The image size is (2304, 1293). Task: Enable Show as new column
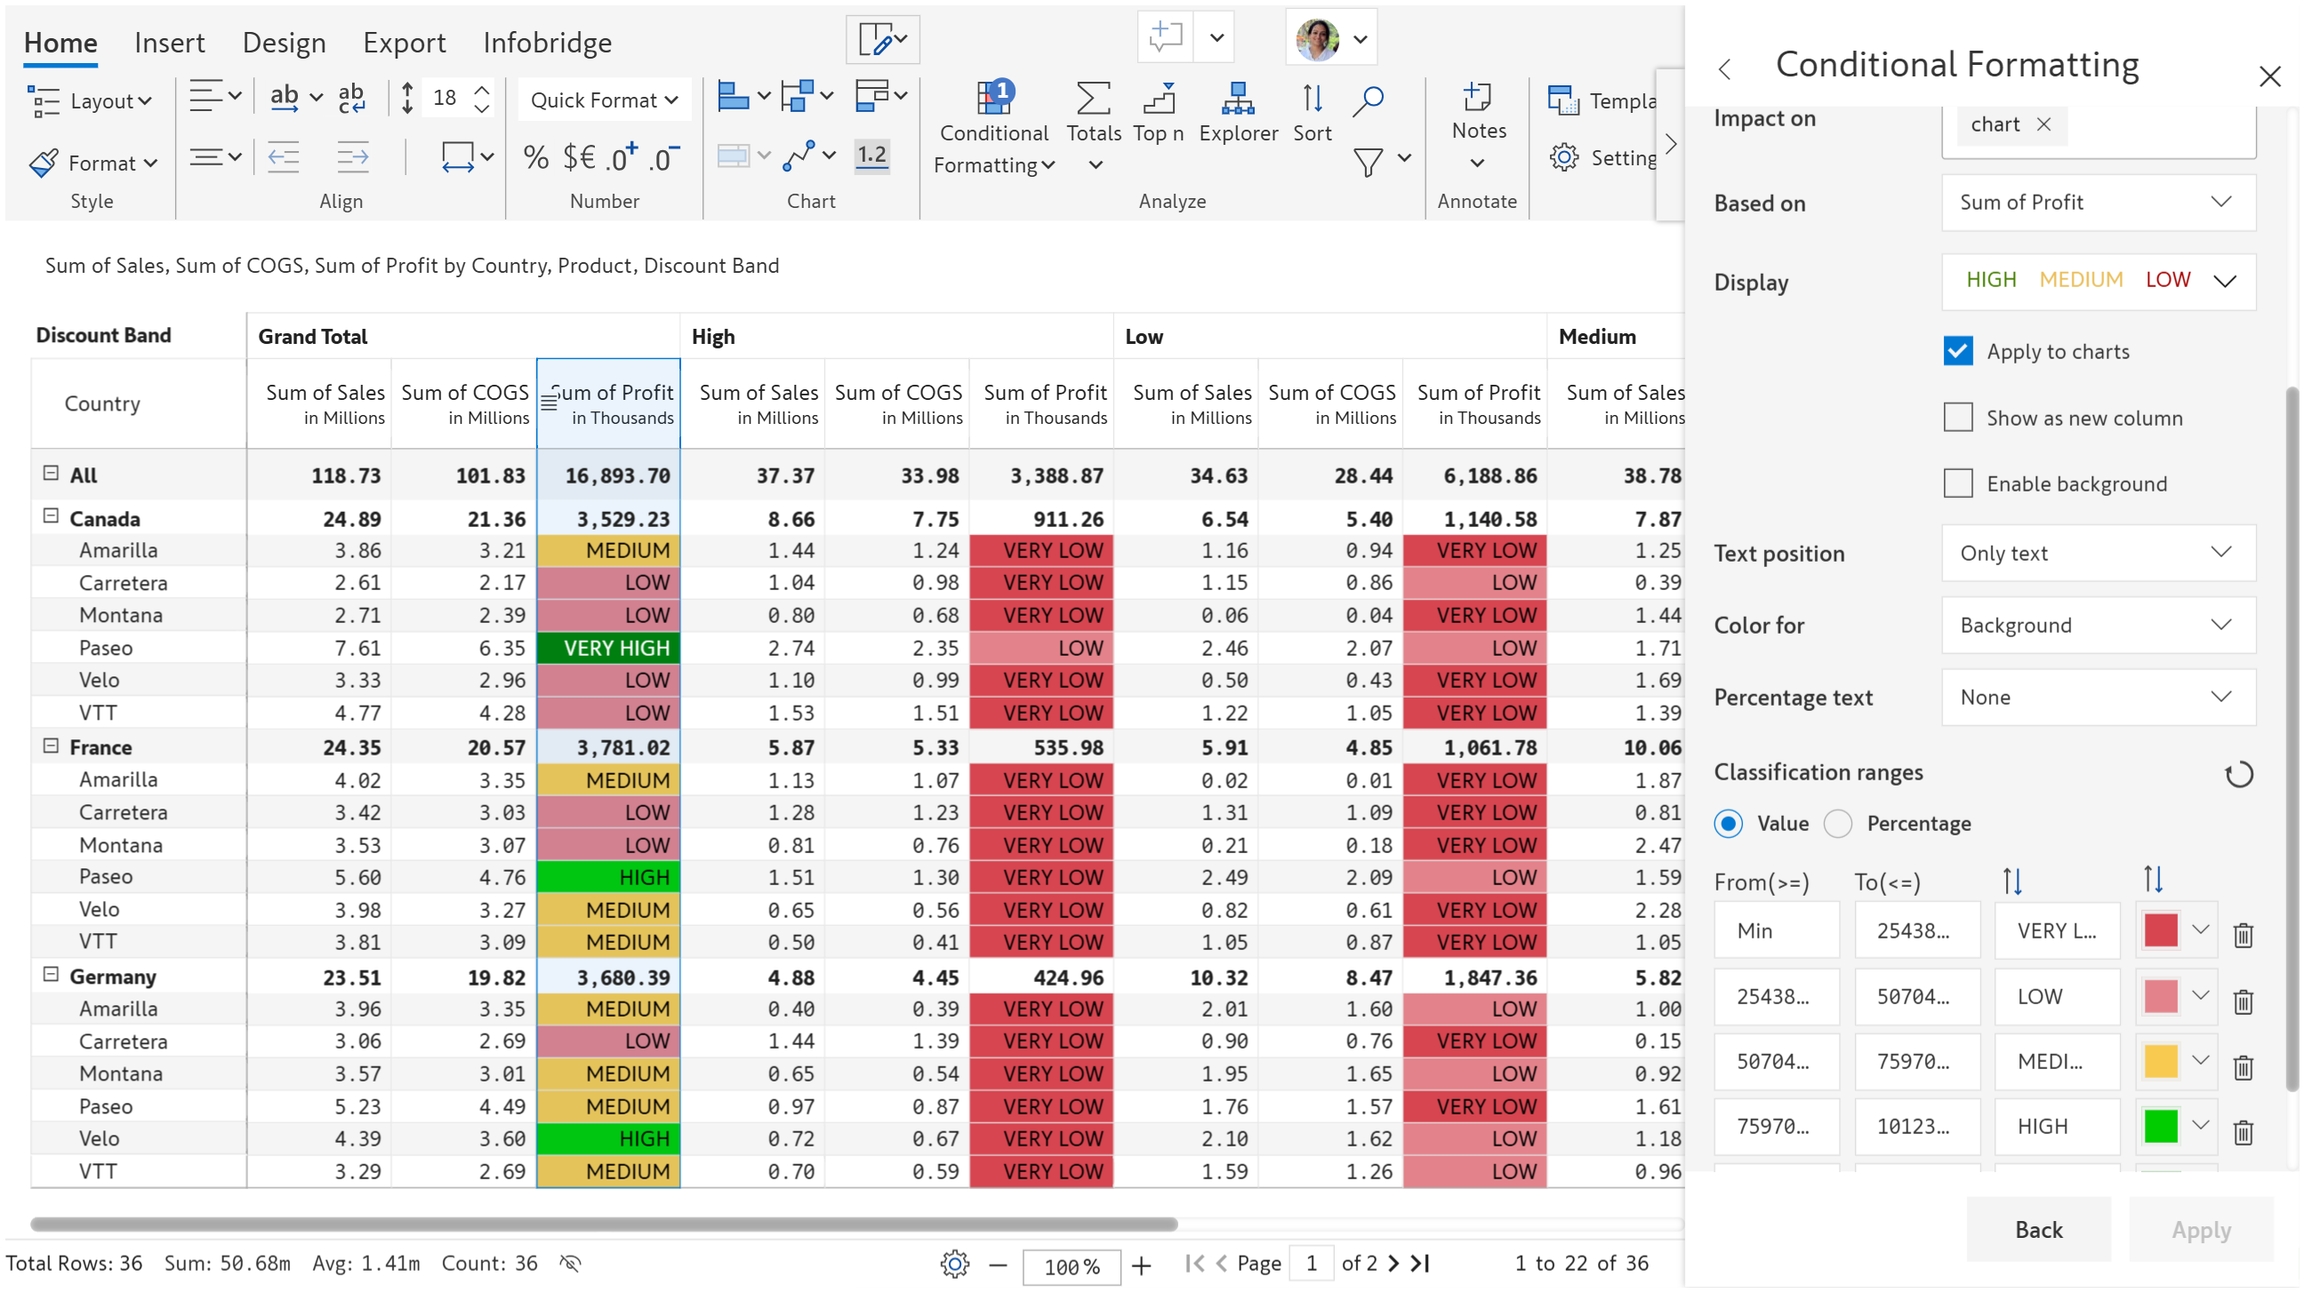pos(1958,418)
